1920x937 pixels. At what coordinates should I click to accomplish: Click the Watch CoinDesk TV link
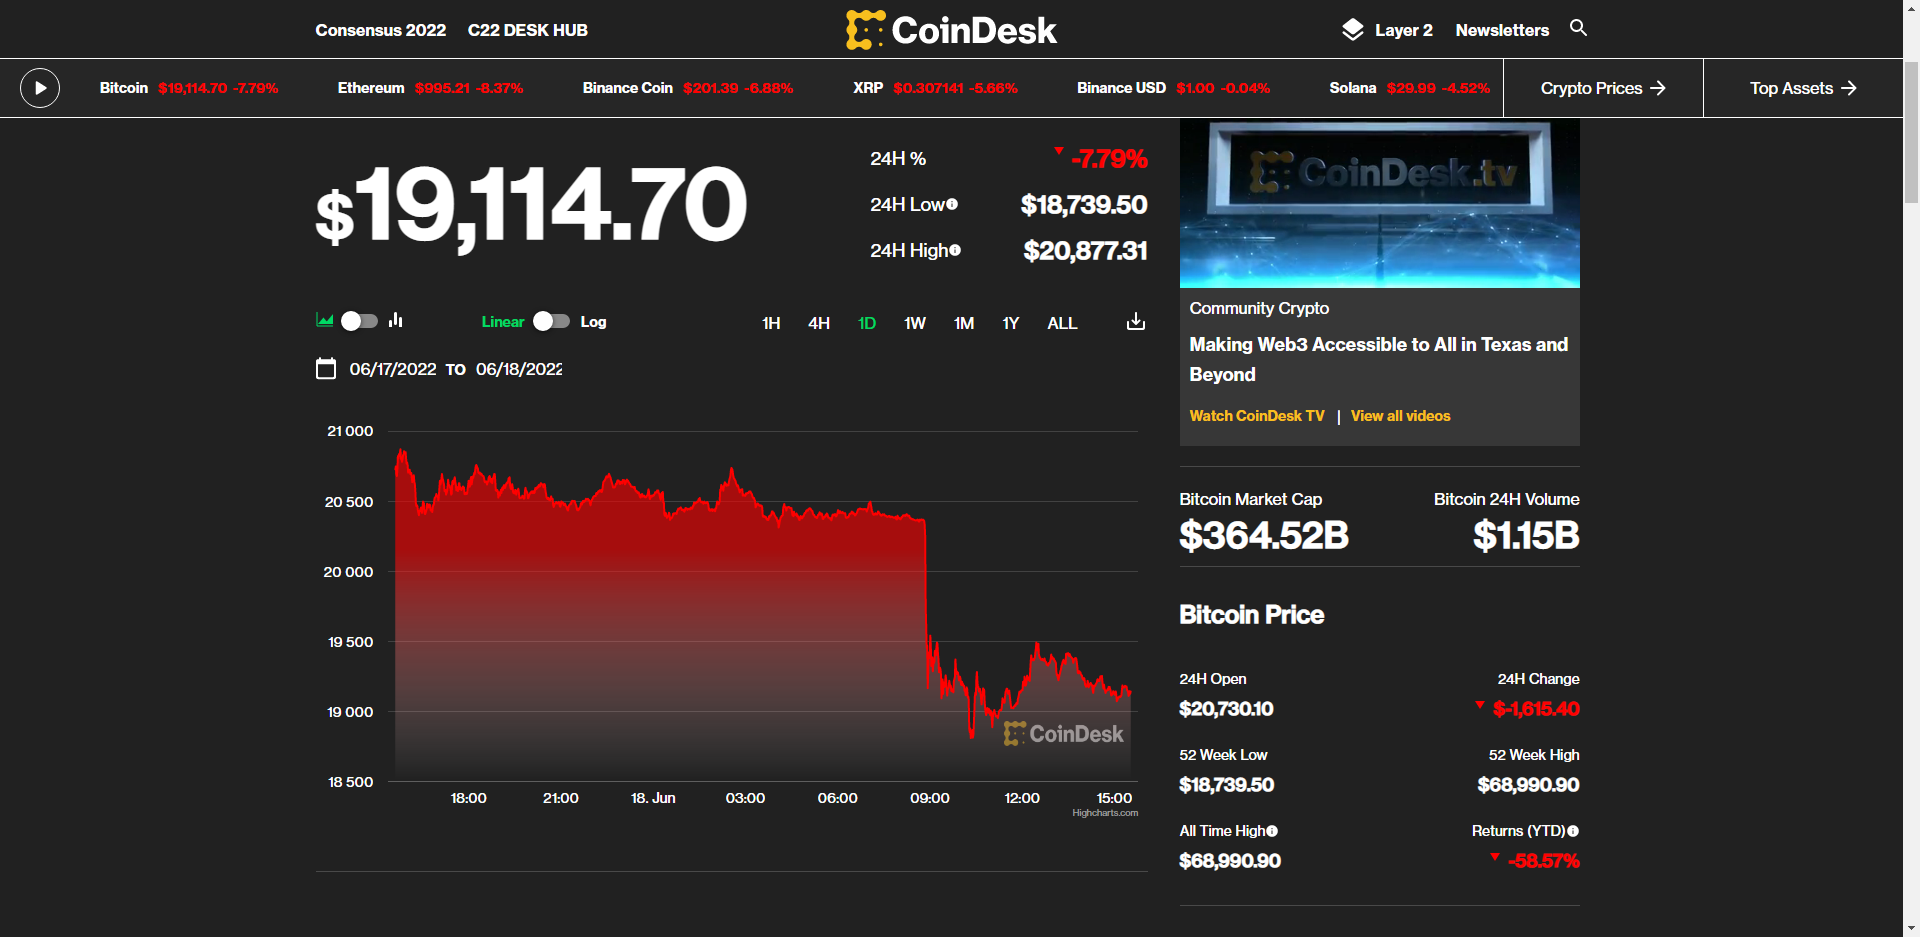click(1256, 416)
